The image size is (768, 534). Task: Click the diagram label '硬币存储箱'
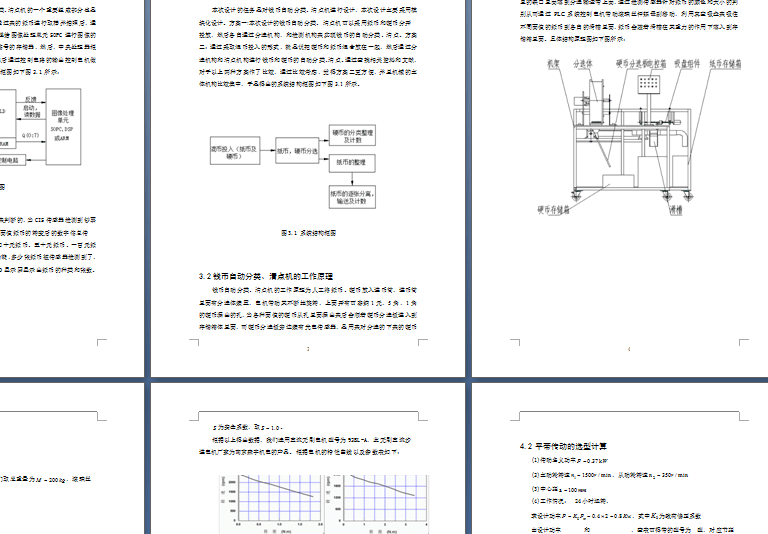(553, 210)
